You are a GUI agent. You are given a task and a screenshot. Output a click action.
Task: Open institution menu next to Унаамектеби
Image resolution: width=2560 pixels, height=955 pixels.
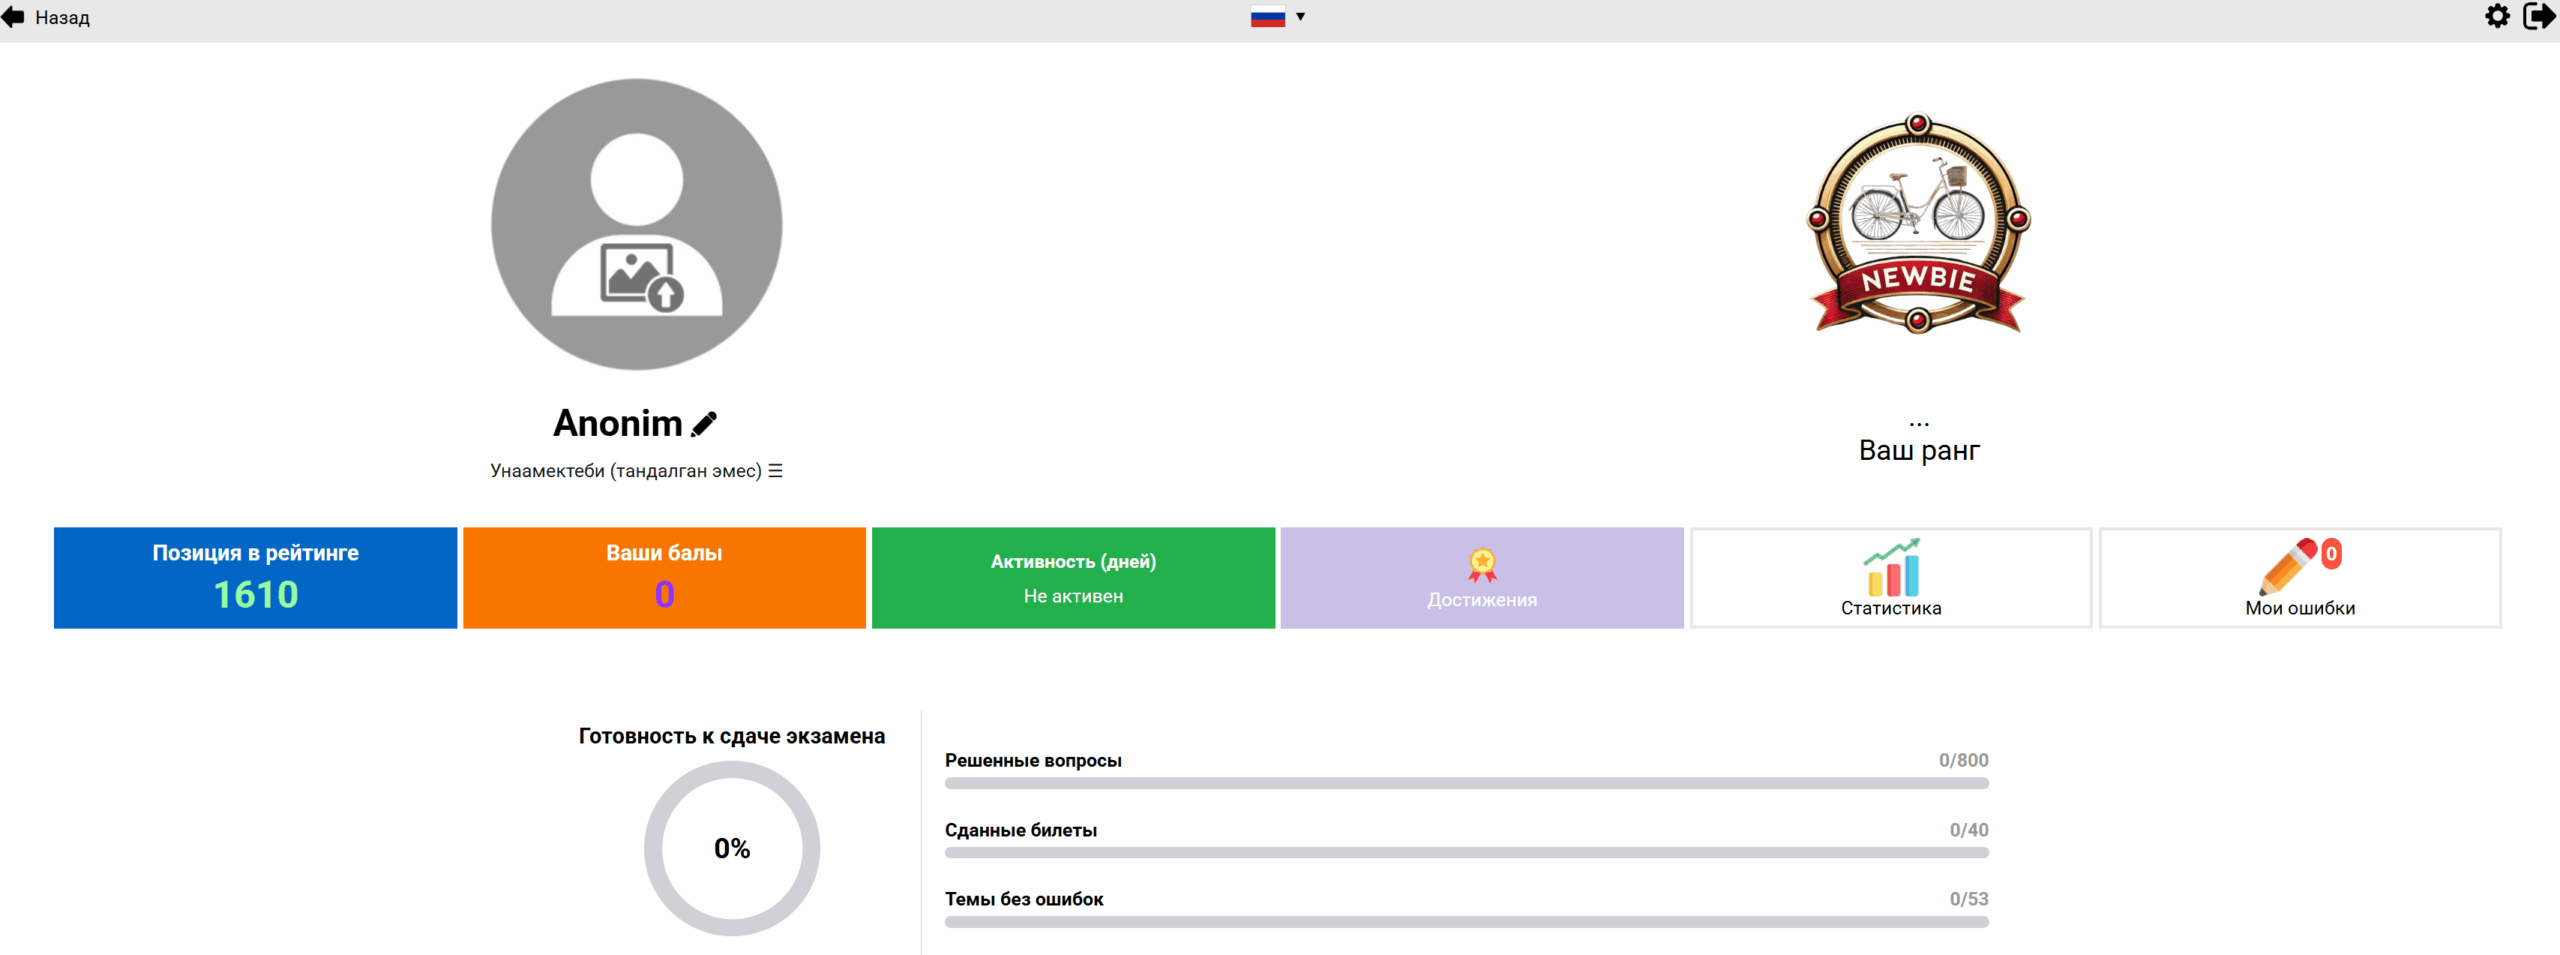click(x=775, y=471)
